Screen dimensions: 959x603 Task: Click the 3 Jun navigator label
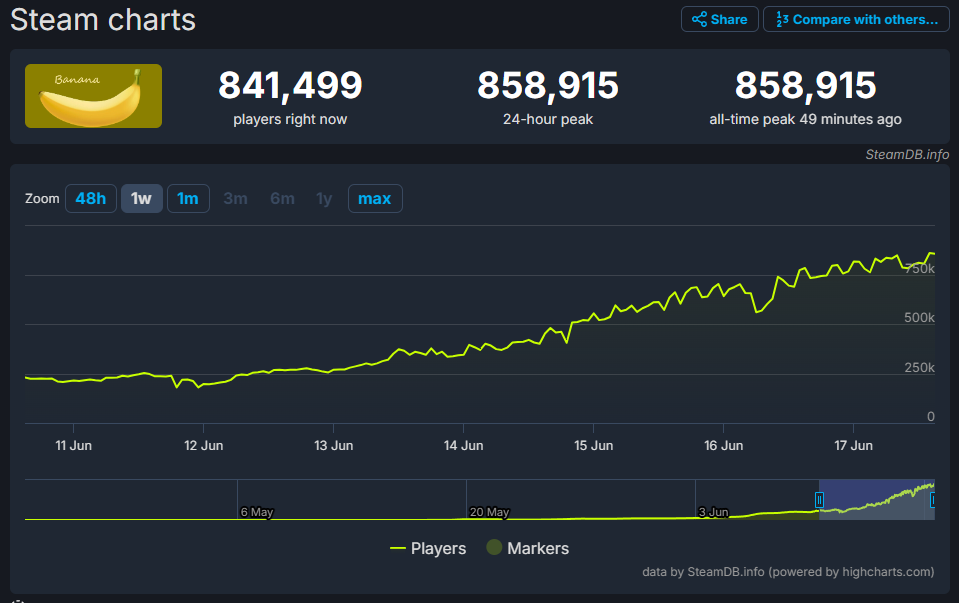click(x=714, y=512)
